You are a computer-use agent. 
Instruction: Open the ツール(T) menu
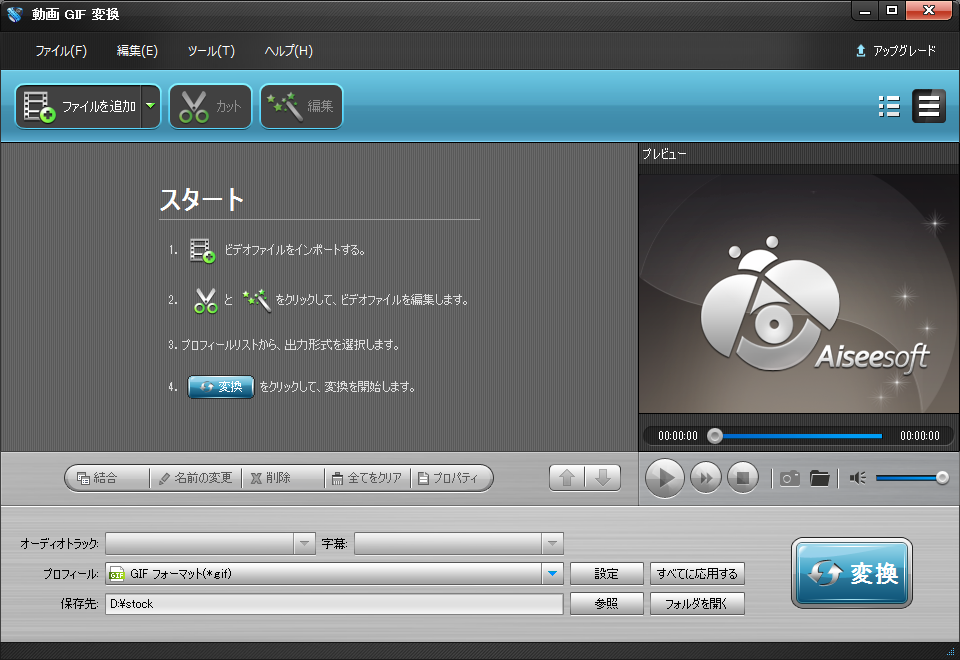coord(210,50)
